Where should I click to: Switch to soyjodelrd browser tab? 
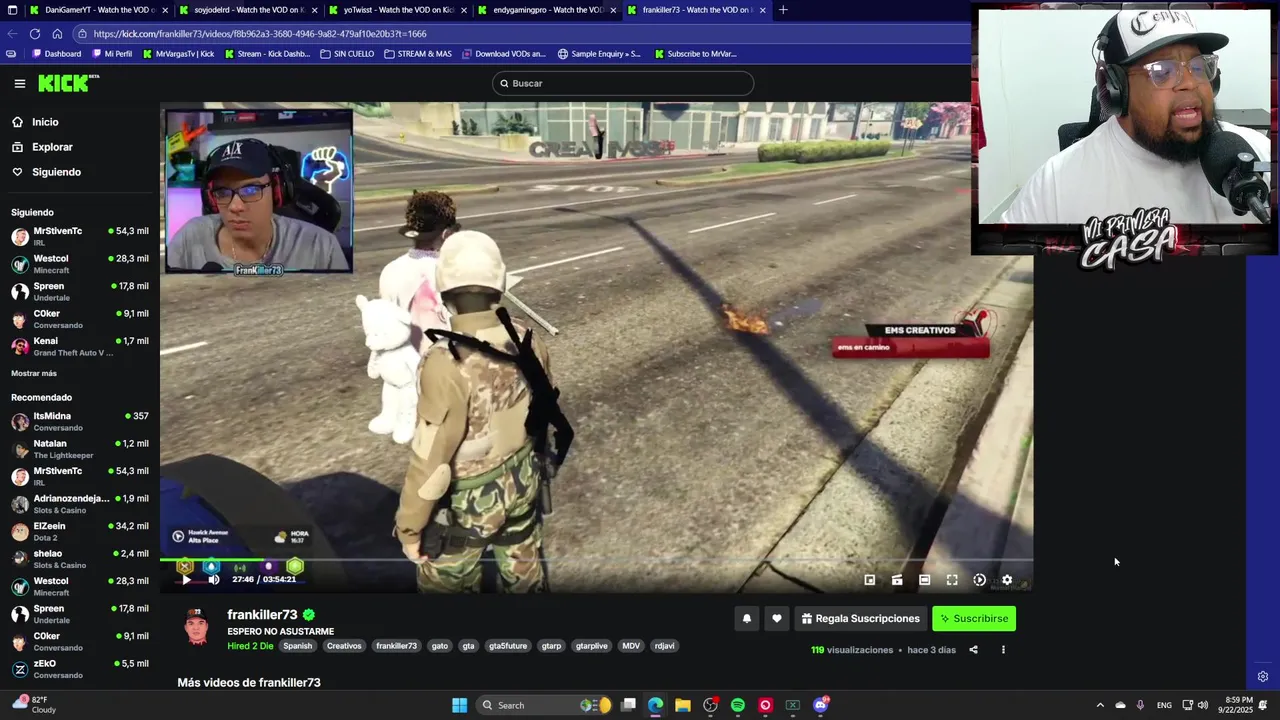pyautogui.click(x=247, y=10)
